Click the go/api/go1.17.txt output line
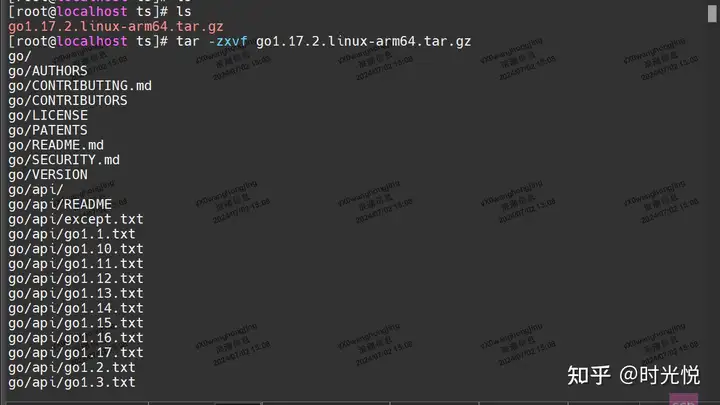The width and height of the screenshot is (720, 405). [x=76, y=353]
